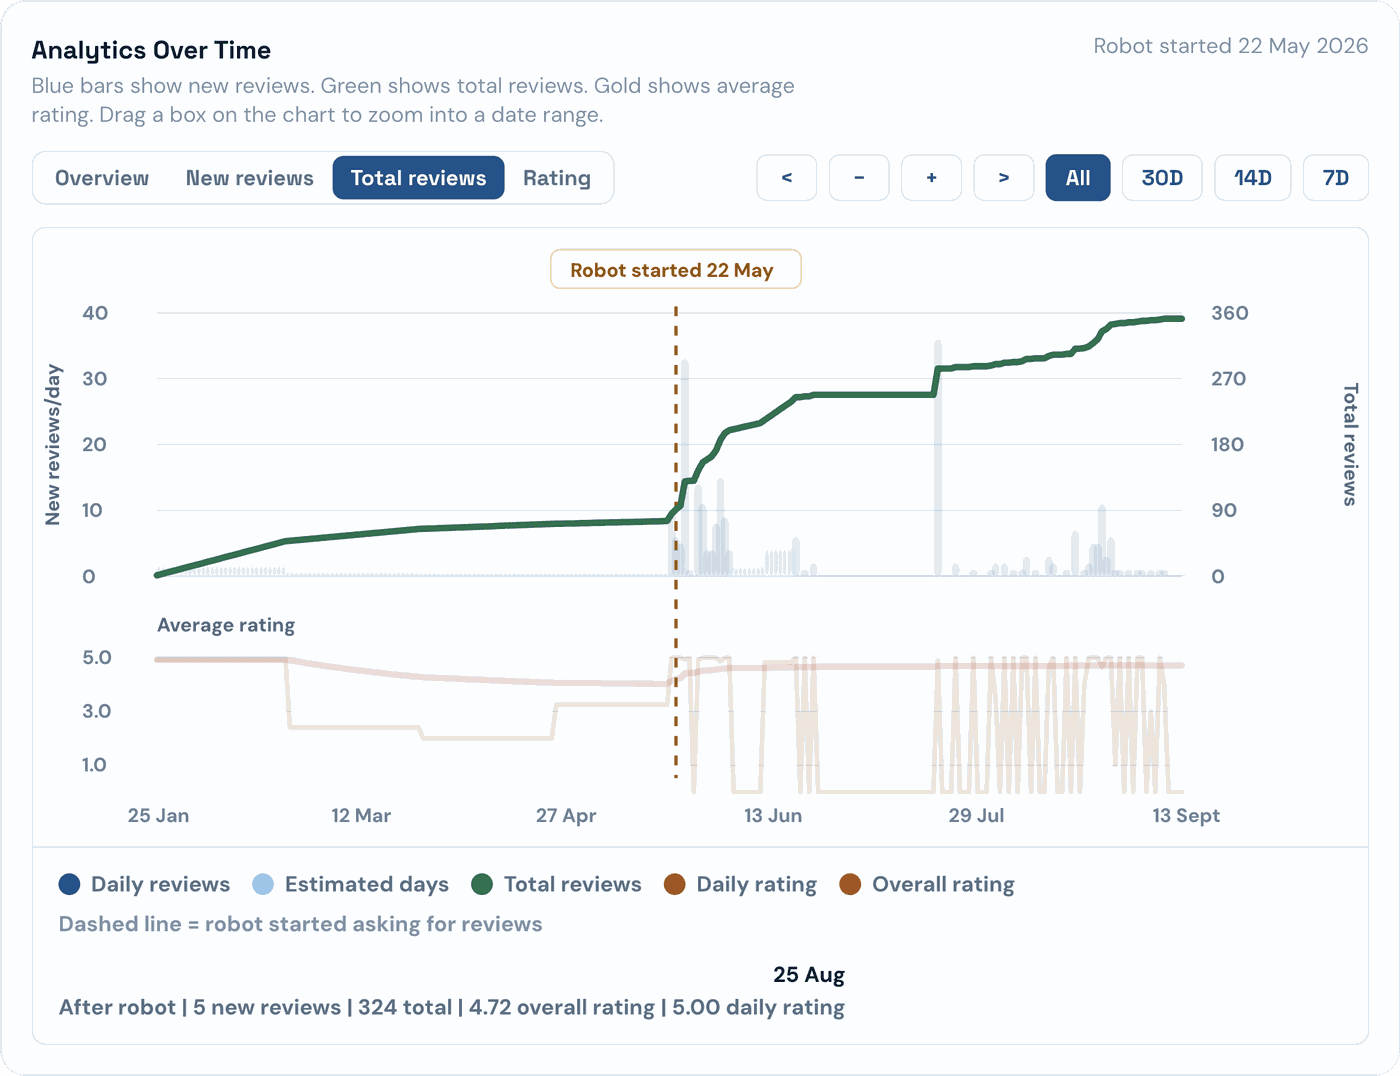Click the '29 Jul' axis date
The image size is (1400, 1076).
[x=976, y=815]
